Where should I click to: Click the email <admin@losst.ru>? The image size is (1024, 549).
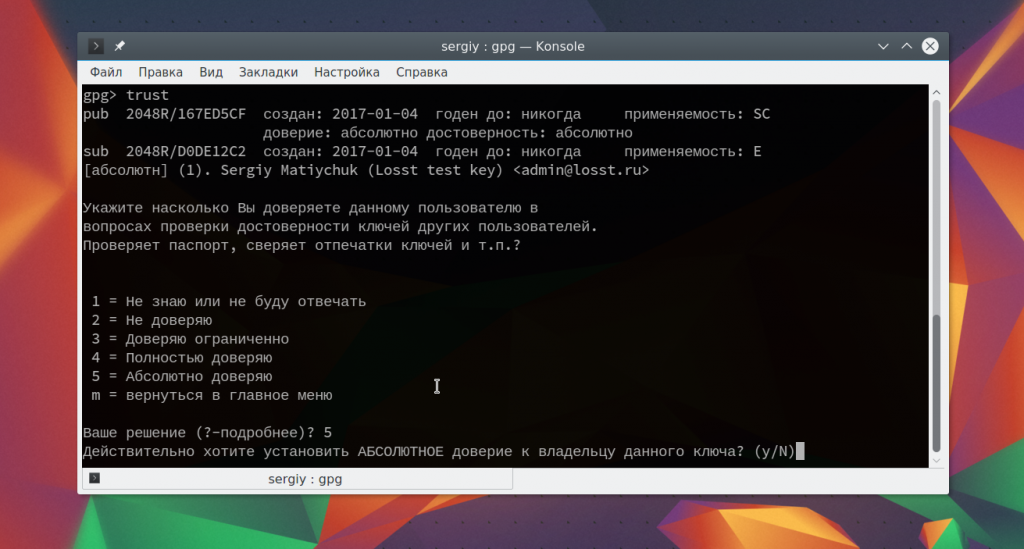(581, 170)
